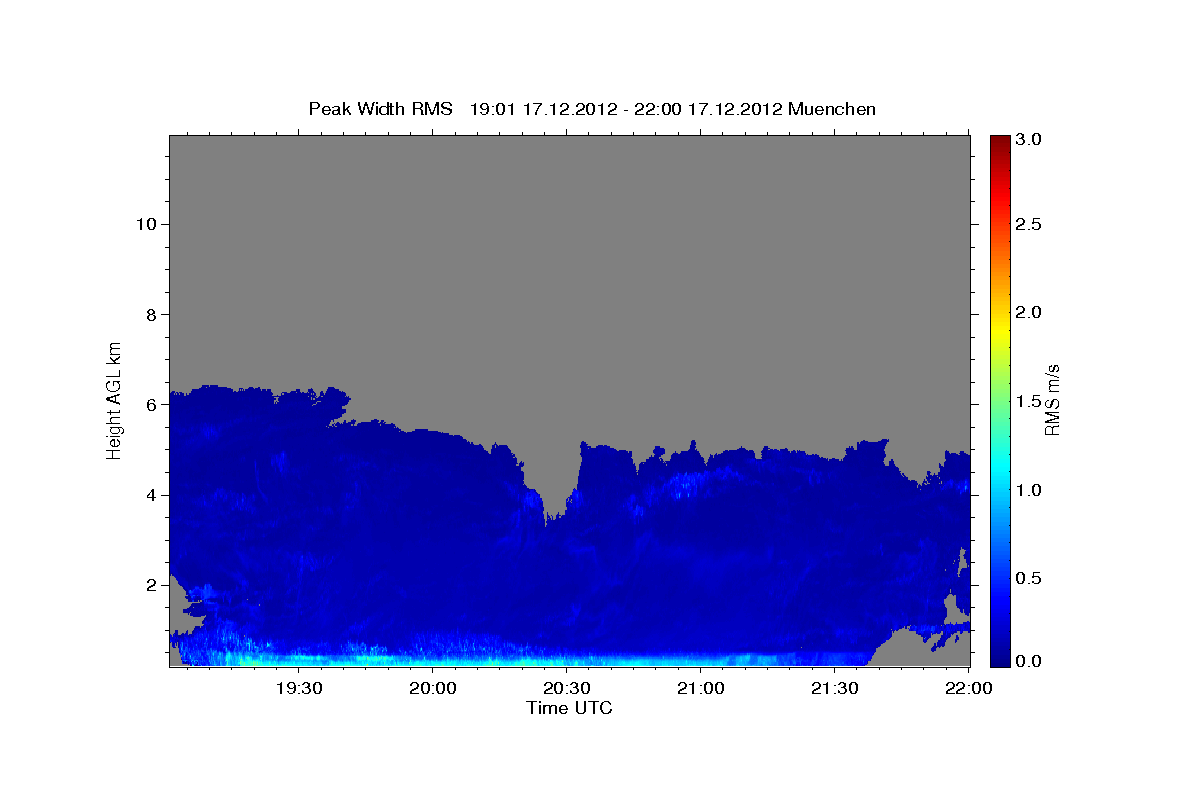Click the 'Muenchen' station name in title

pyautogui.click(x=832, y=109)
